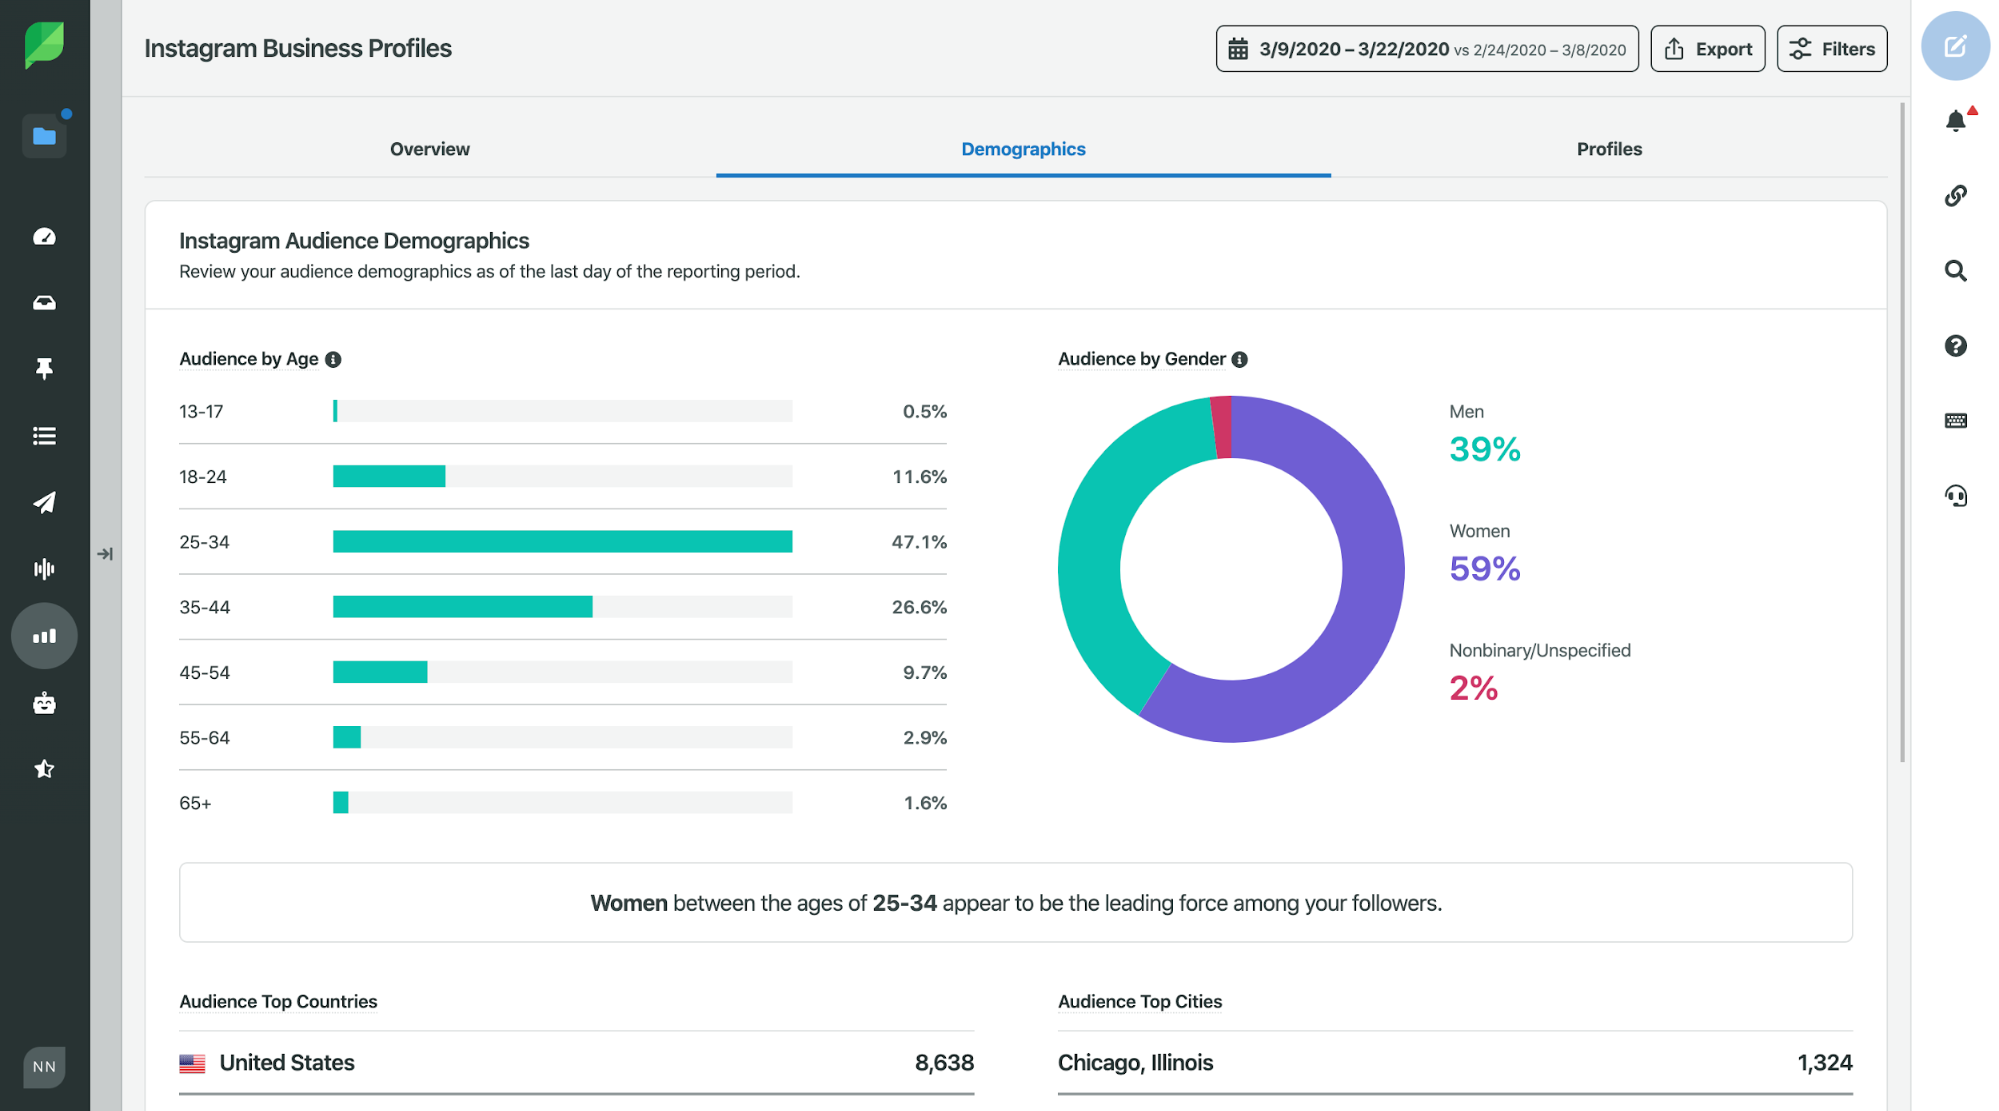1999x1111 pixels.
Task: Open the date range picker
Action: (1427, 49)
